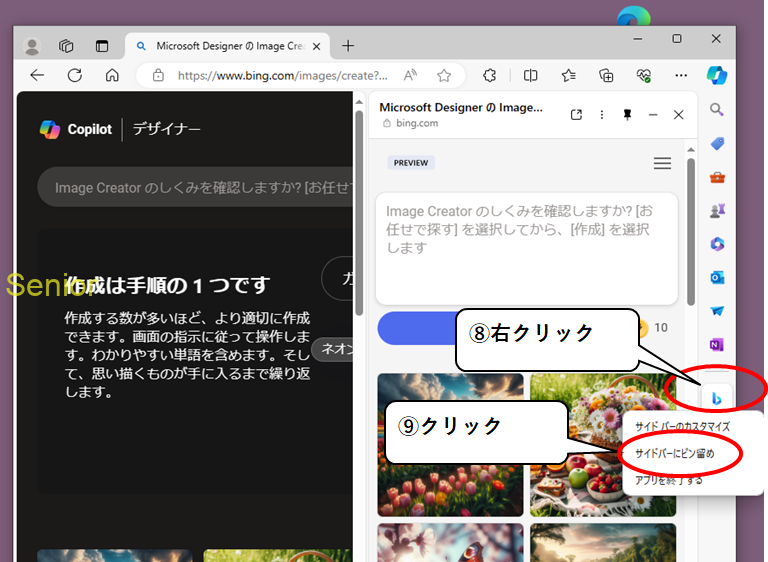Click the side panel vertical scrollbar
Viewport: 768px width, 562px height.
[x=691, y=231]
